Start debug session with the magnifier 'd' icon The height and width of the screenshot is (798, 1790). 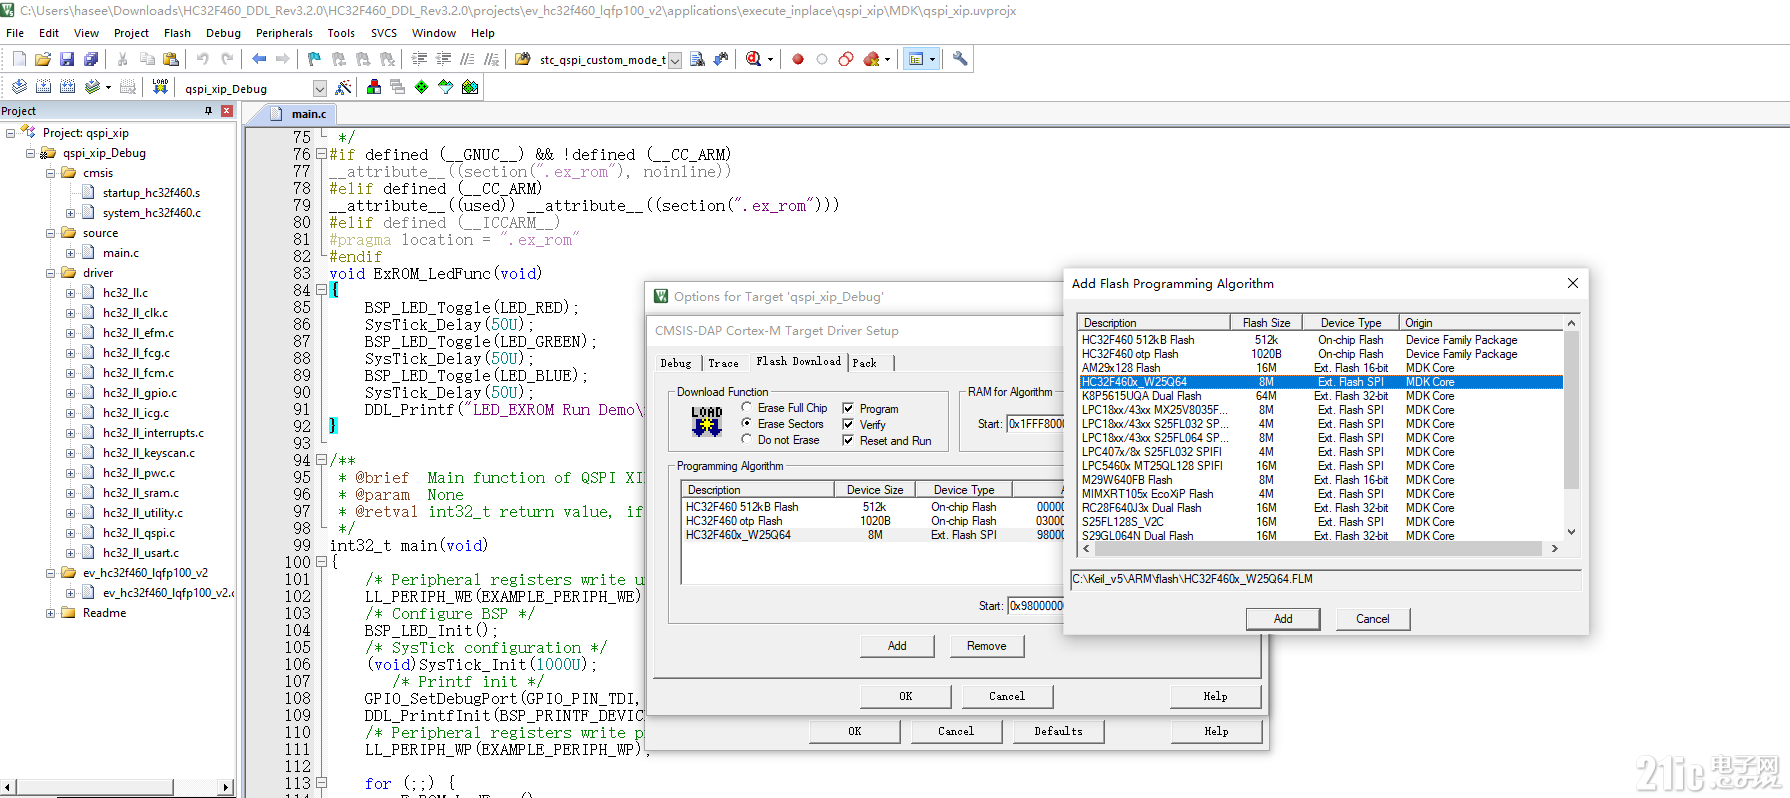tap(753, 59)
